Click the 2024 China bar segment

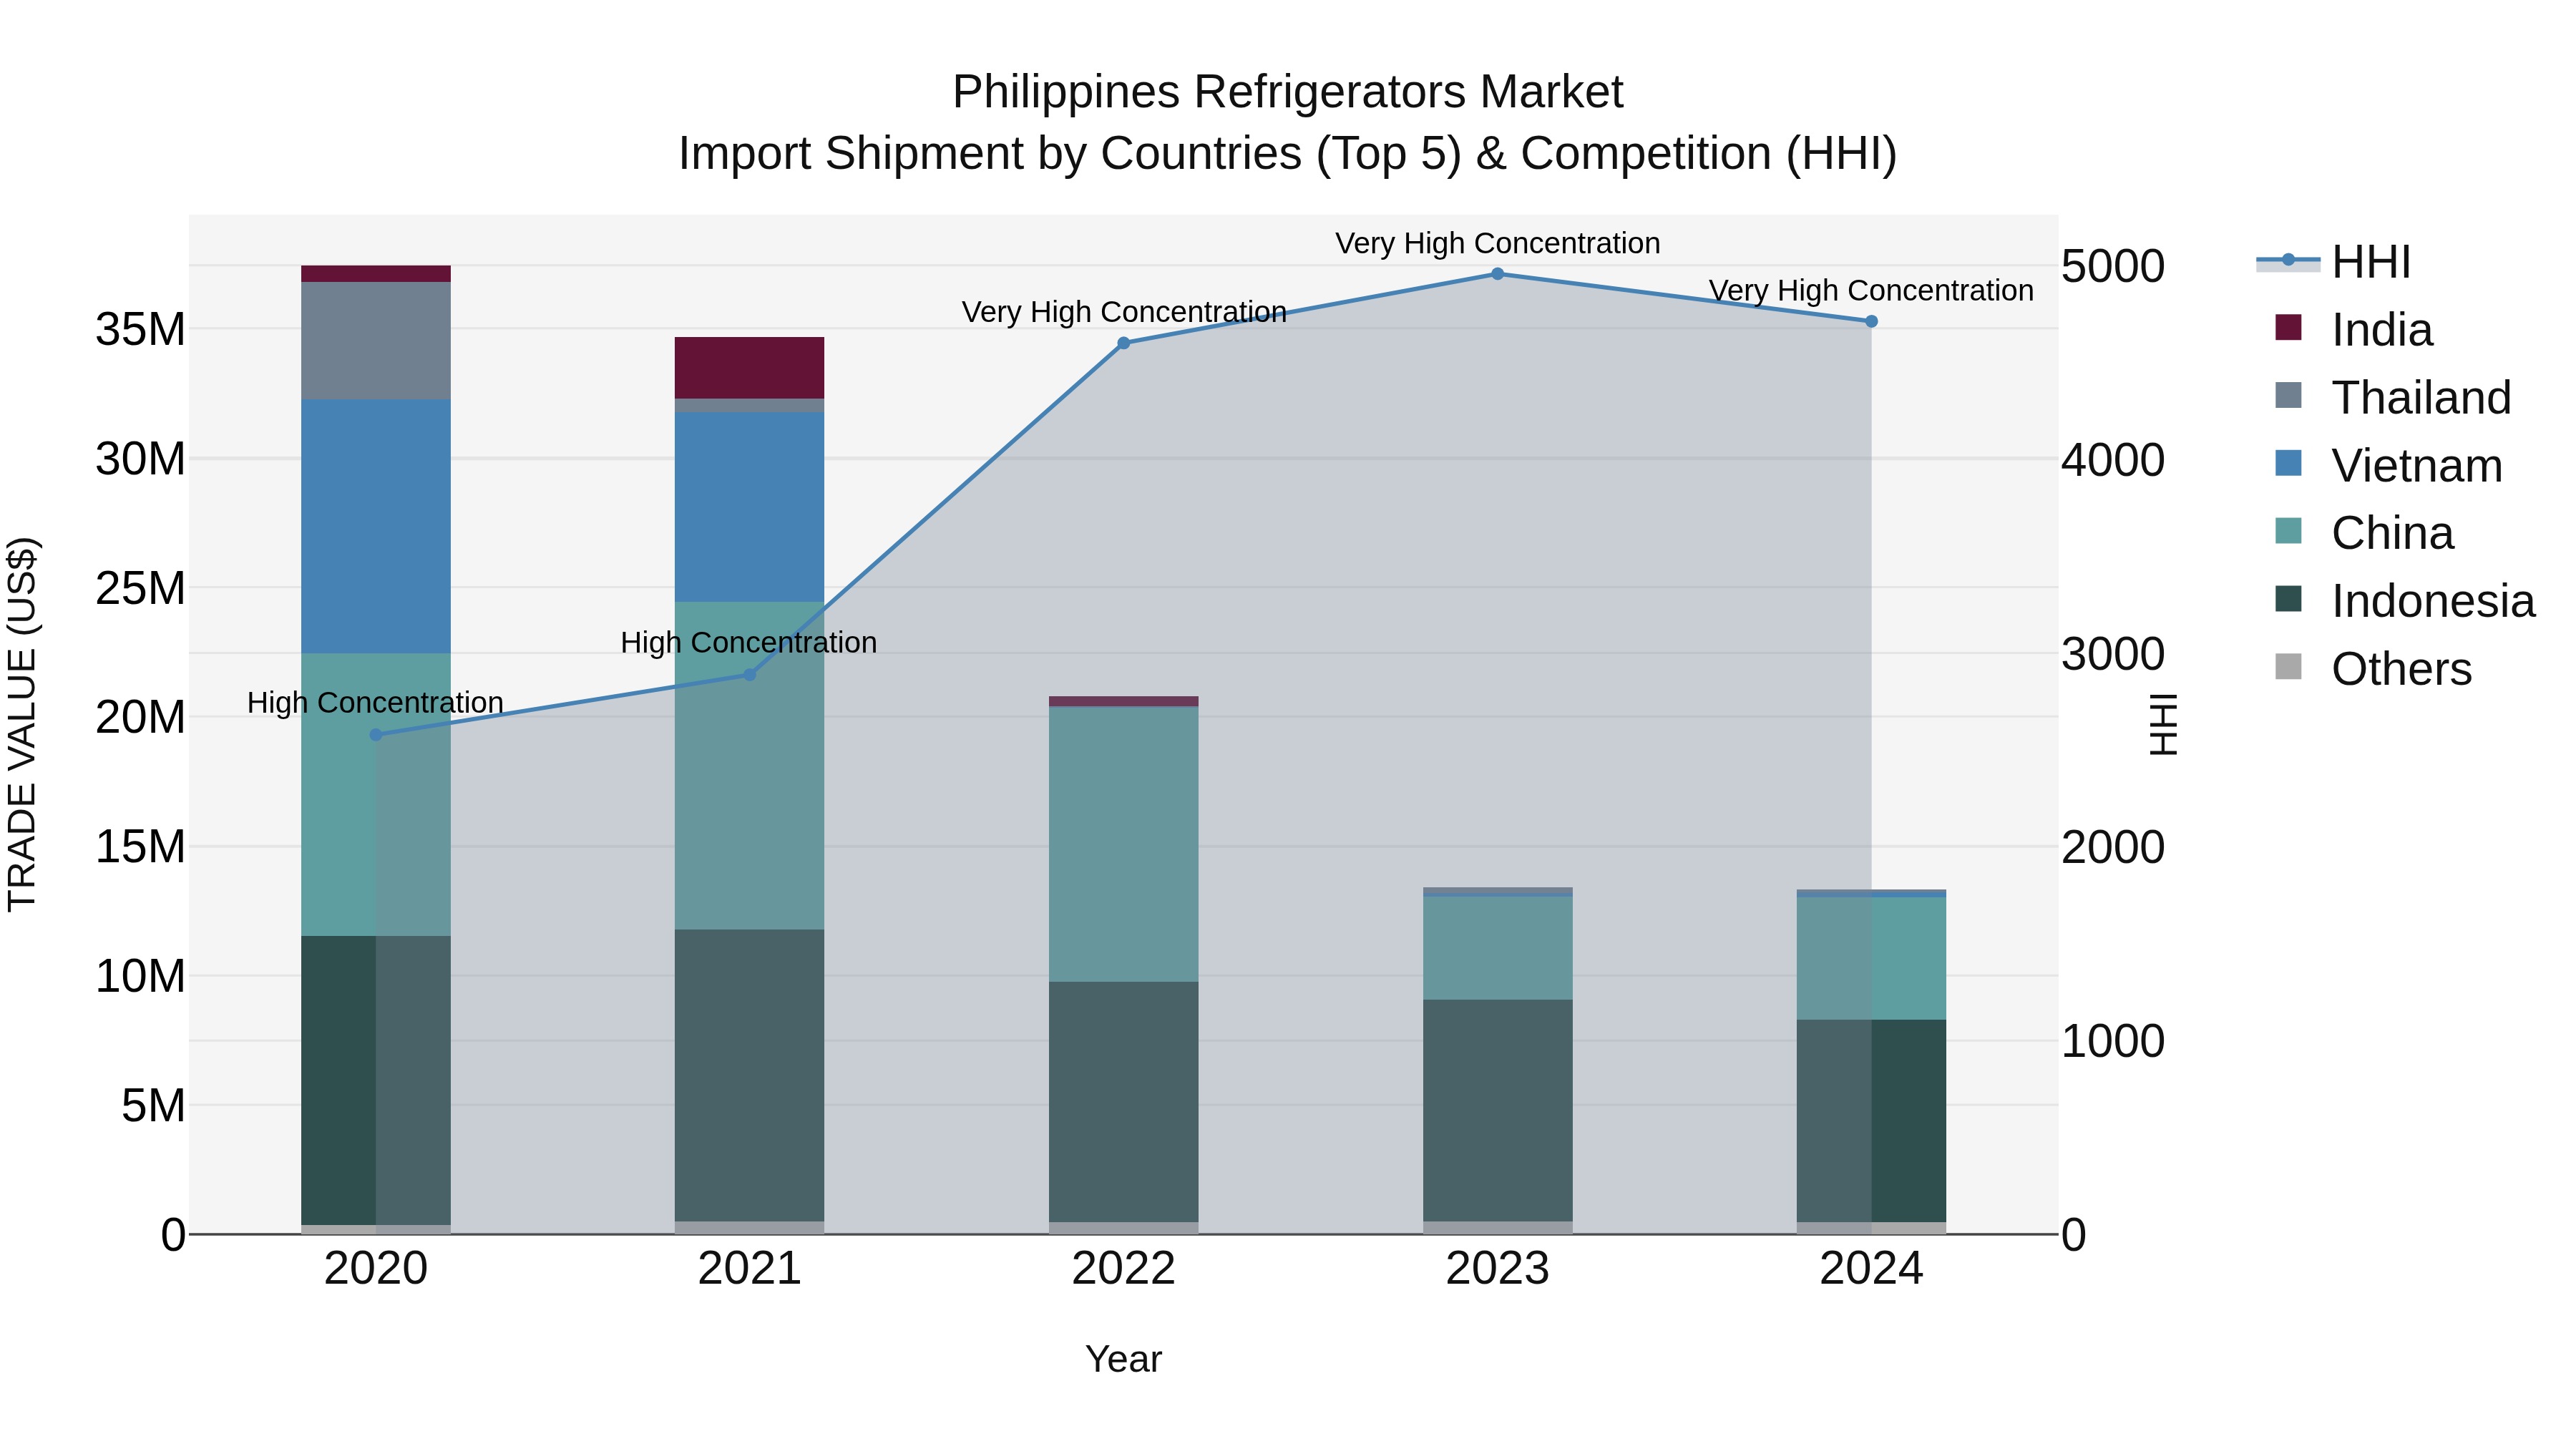pyautogui.click(x=1871, y=959)
